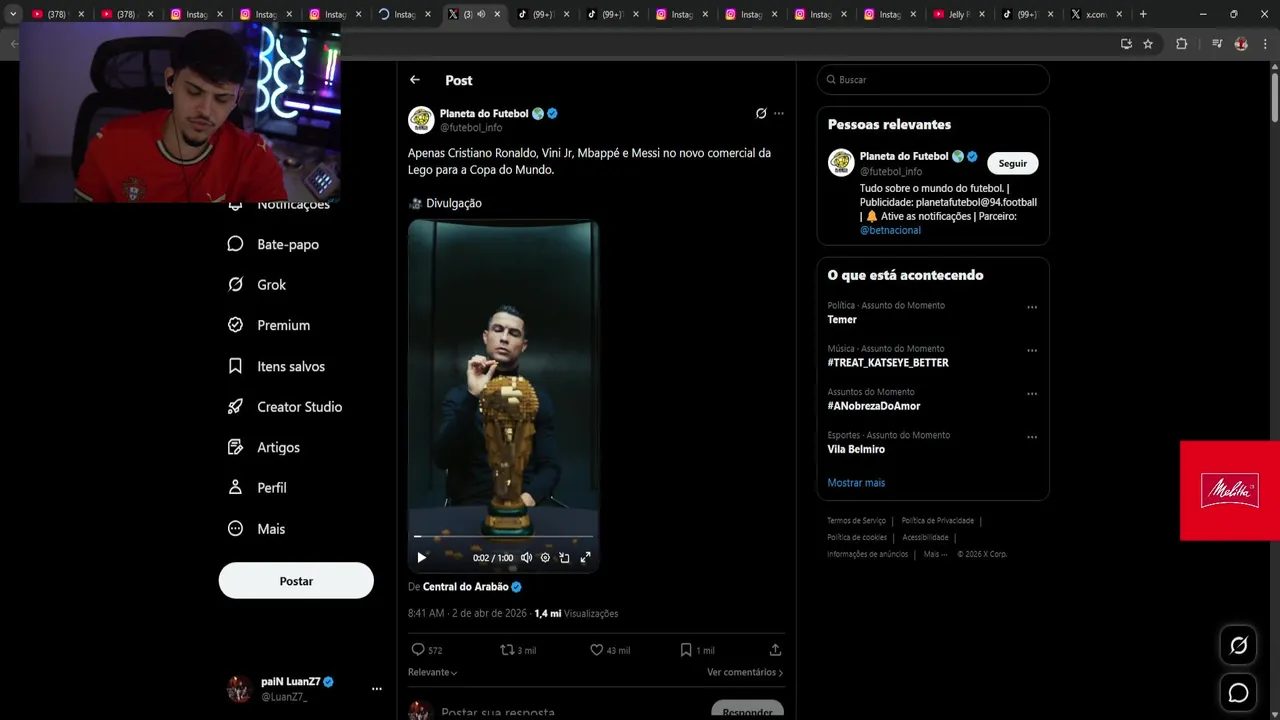This screenshot has width=1280, height=720.
Task: Open video settings gear
Action: point(545,558)
